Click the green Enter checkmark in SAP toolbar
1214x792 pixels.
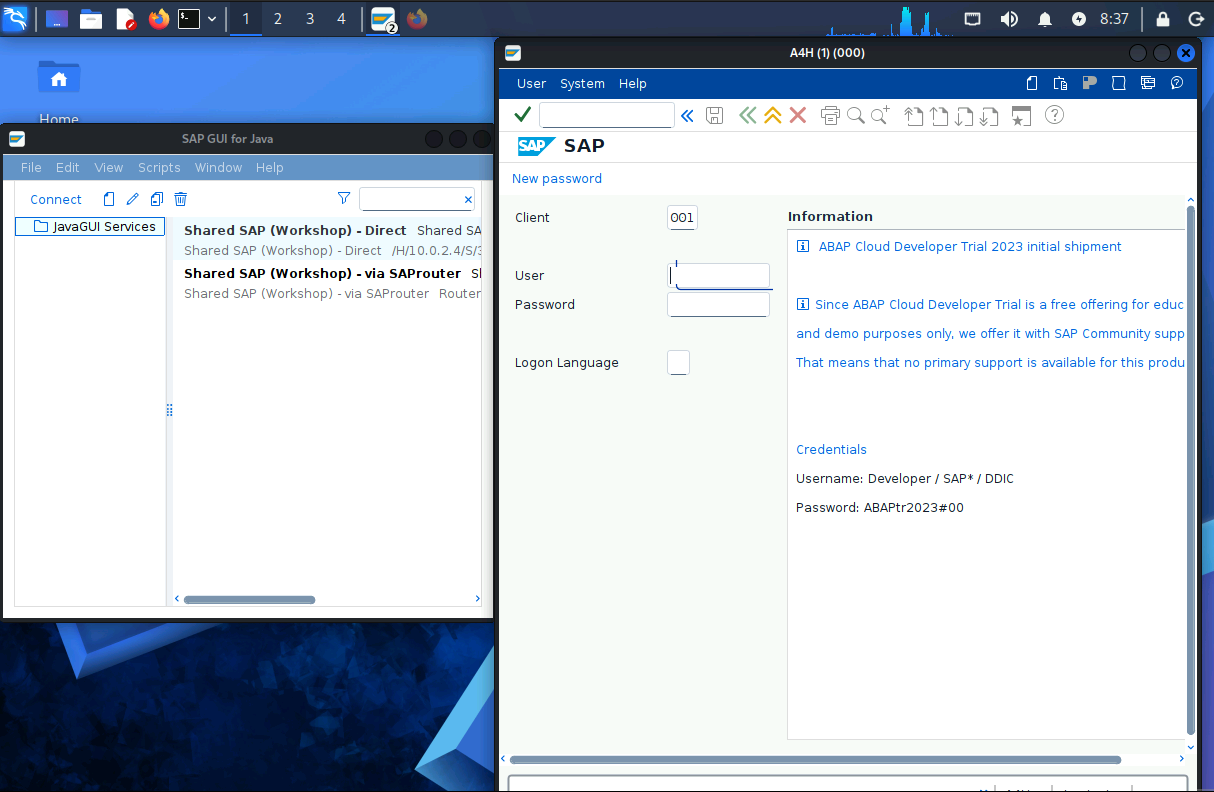click(x=522, y=115)
